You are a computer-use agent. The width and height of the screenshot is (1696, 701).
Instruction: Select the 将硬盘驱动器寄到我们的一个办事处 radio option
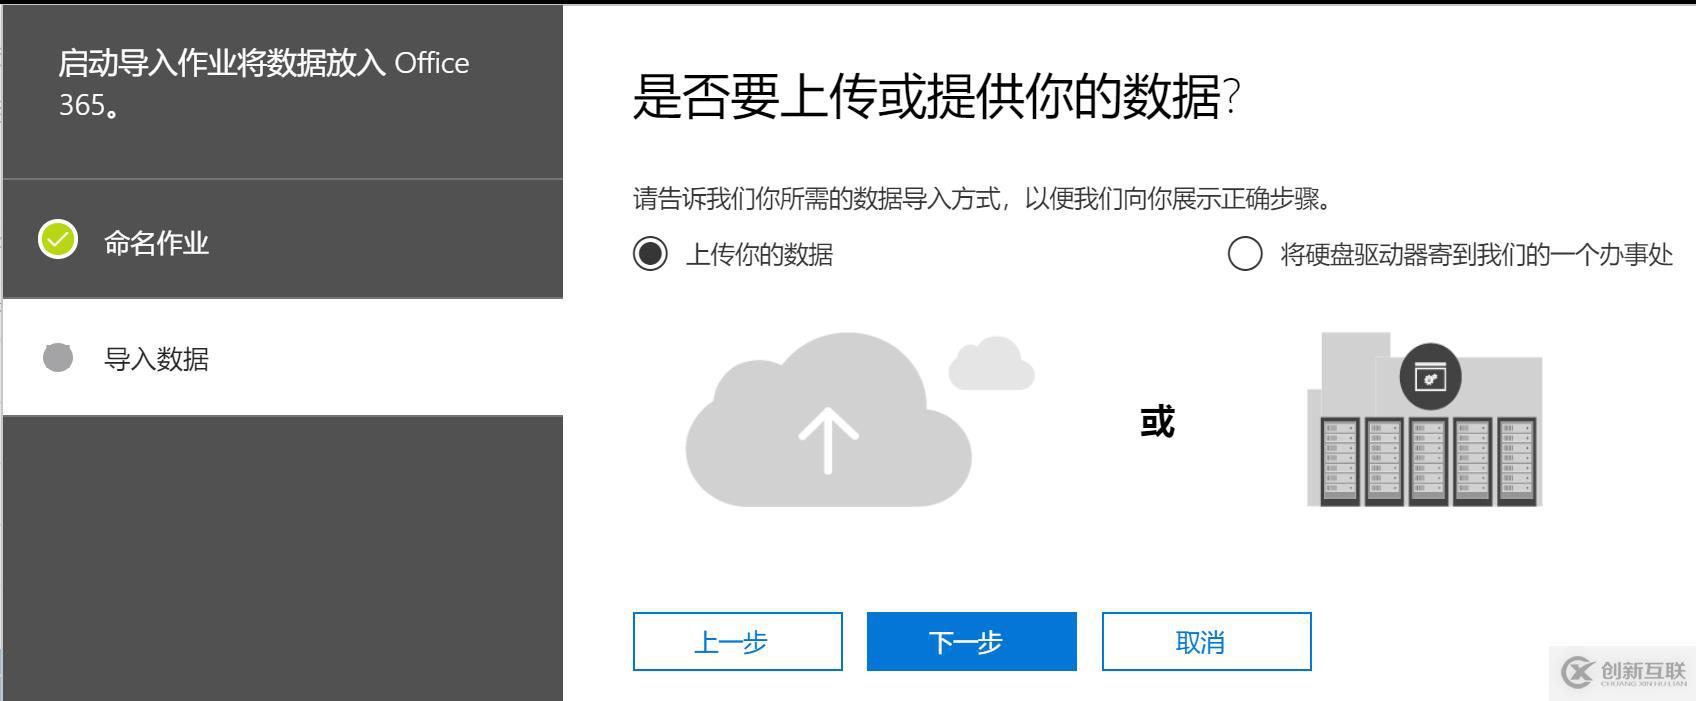[x=1245, y=254]
